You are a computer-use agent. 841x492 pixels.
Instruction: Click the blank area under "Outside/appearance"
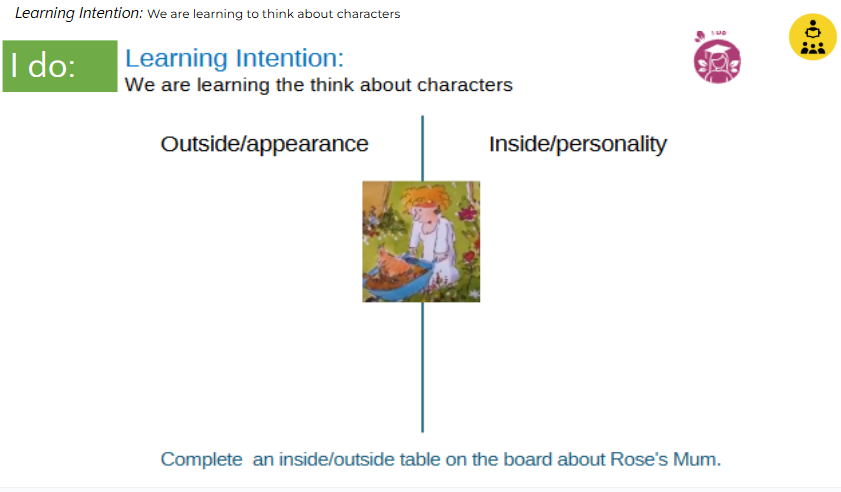(264, 300)
